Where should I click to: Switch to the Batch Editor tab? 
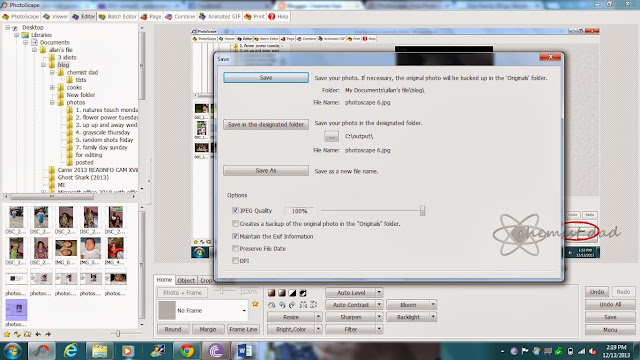(x=118, y=16)
